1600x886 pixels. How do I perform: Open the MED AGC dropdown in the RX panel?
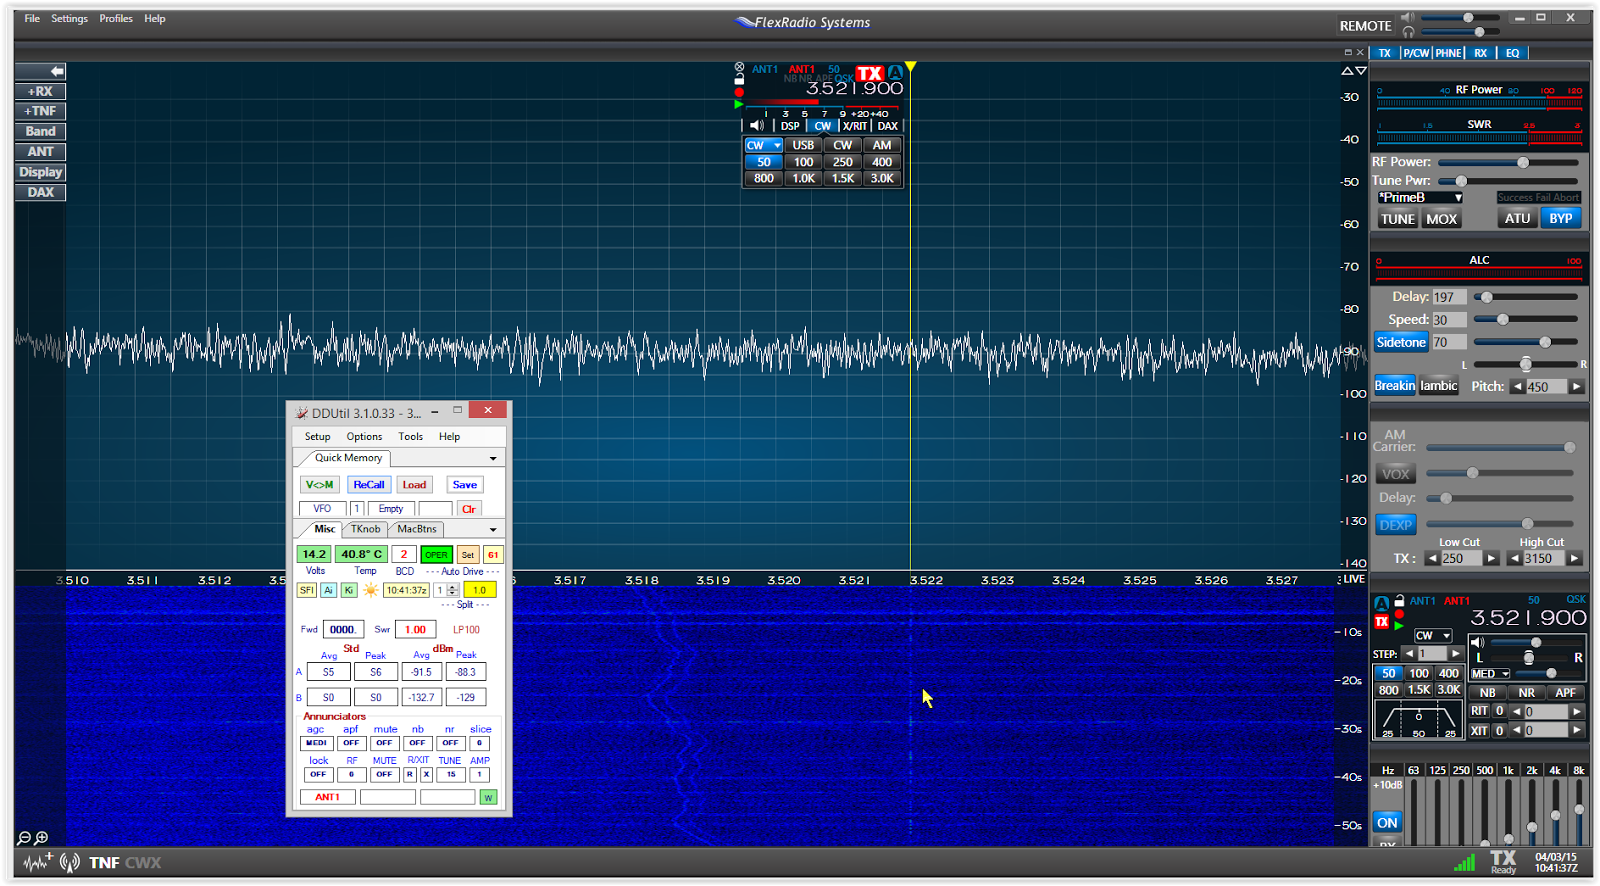pos(1490,674)
